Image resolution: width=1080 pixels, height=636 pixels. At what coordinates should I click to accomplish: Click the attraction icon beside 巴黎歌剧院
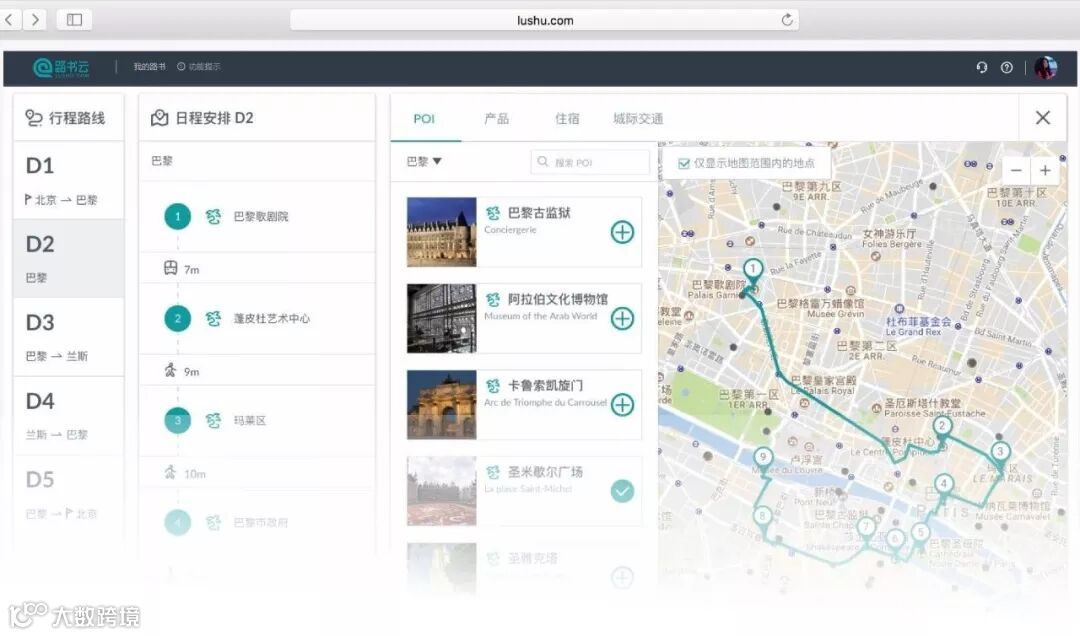214,216
